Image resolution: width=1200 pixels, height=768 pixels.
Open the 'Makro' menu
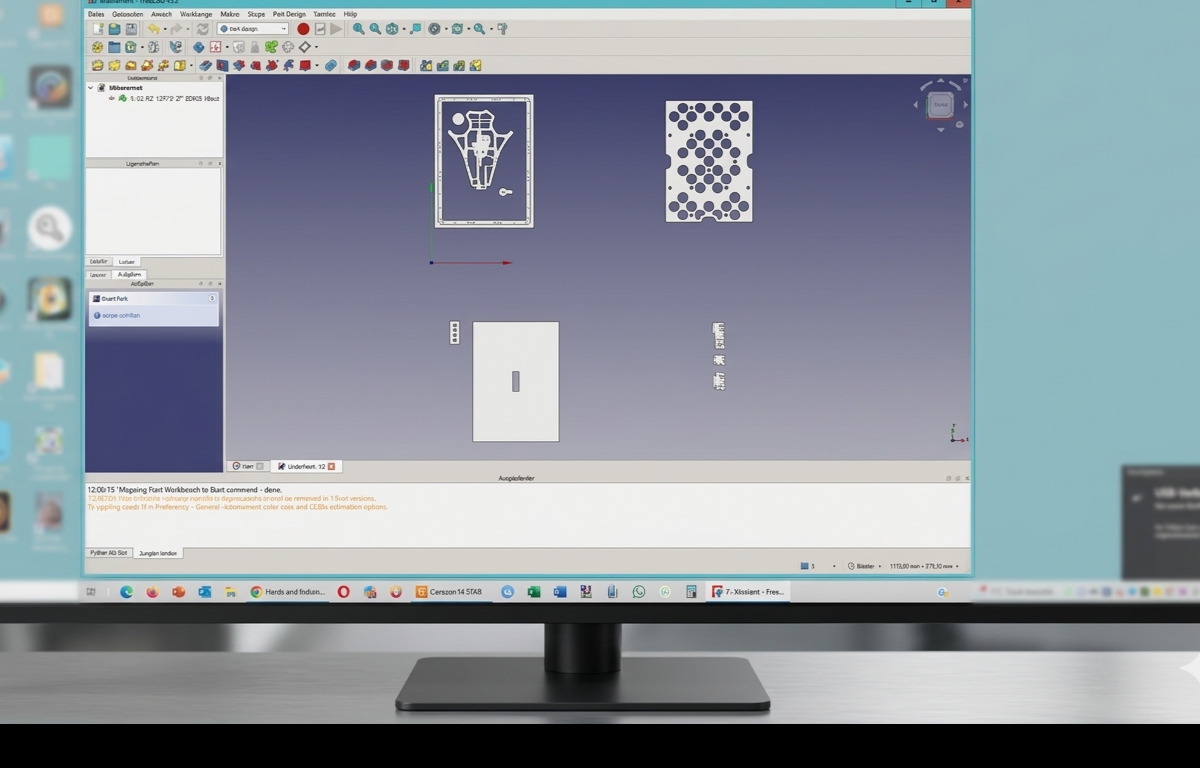tap(230, 14)
